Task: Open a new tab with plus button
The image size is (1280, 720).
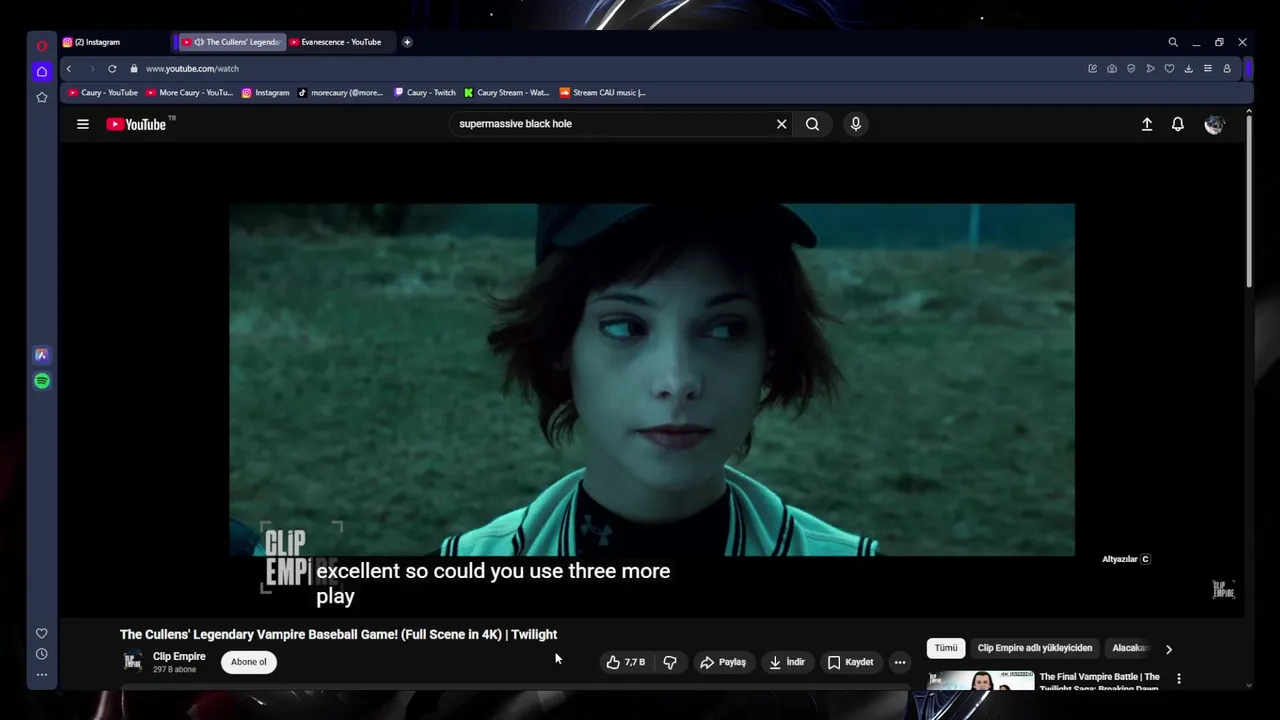Action: point(407,42)
